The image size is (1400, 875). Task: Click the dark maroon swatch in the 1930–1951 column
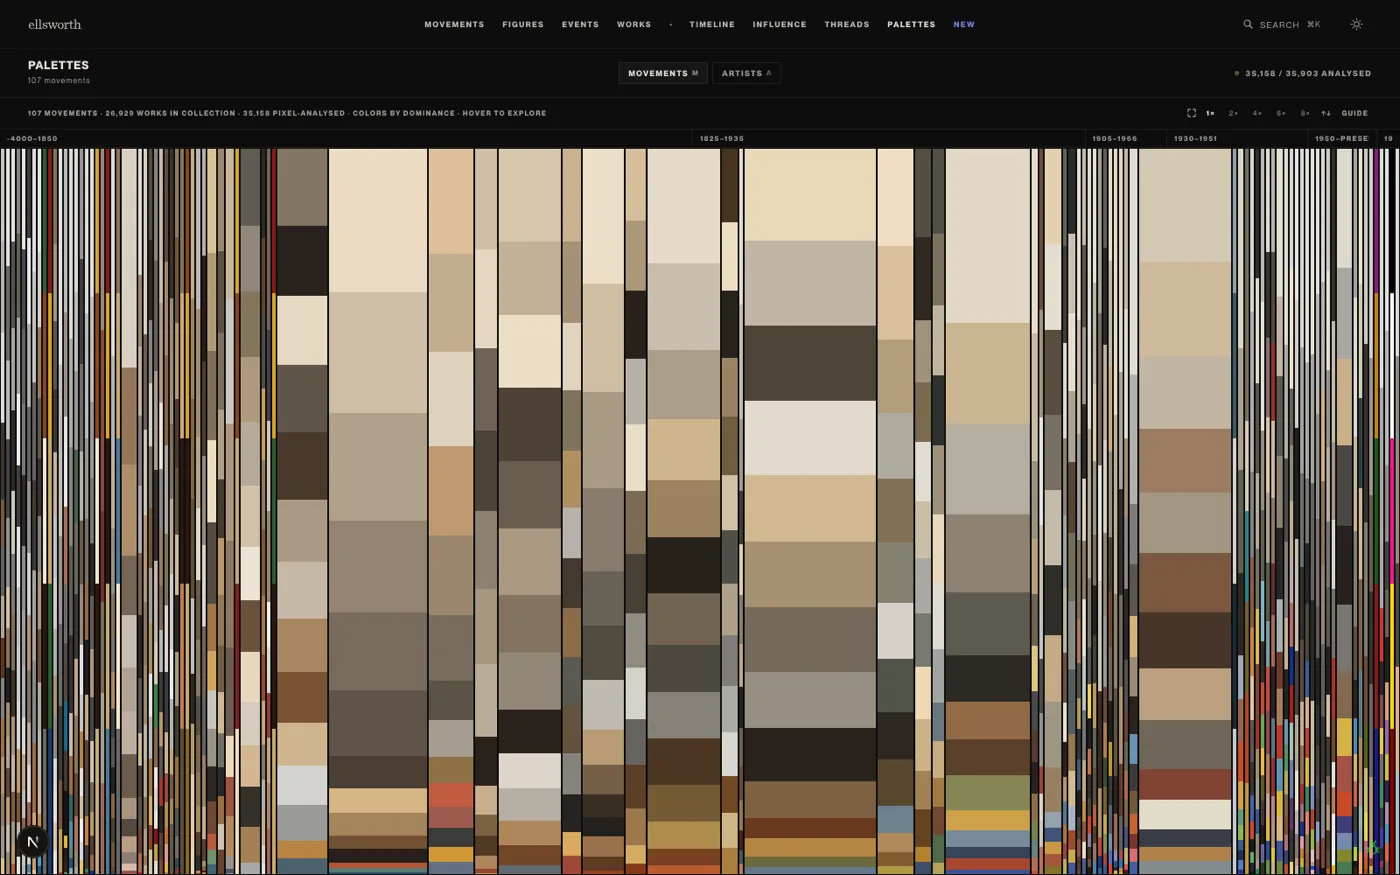[x=1185, y=784]
